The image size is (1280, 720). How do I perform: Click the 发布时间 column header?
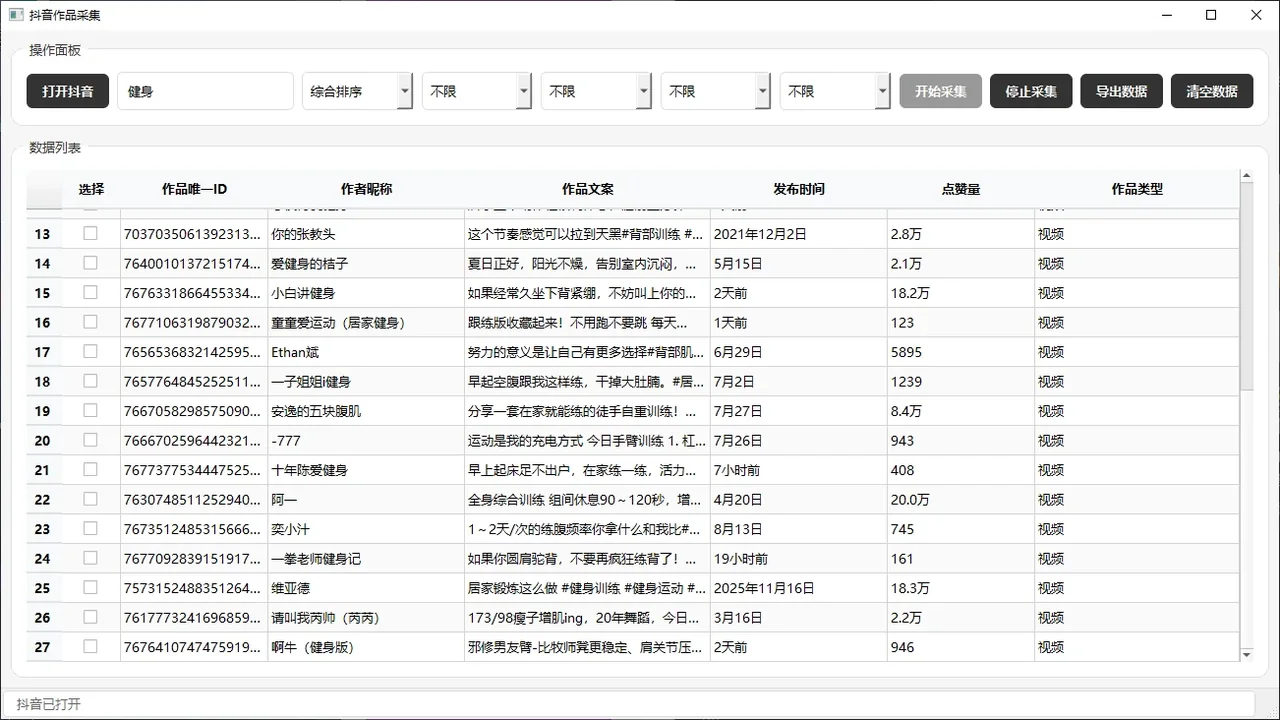(798, 189)
